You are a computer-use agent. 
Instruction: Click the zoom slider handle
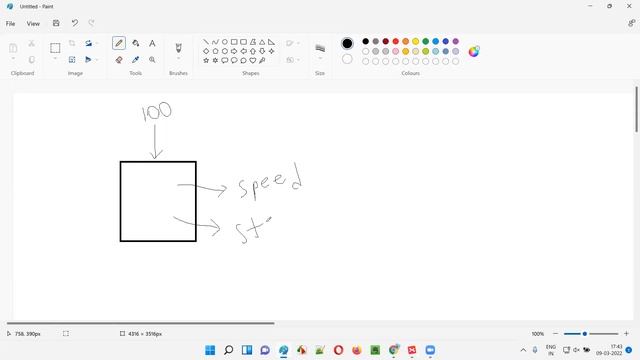pos(584,333)
